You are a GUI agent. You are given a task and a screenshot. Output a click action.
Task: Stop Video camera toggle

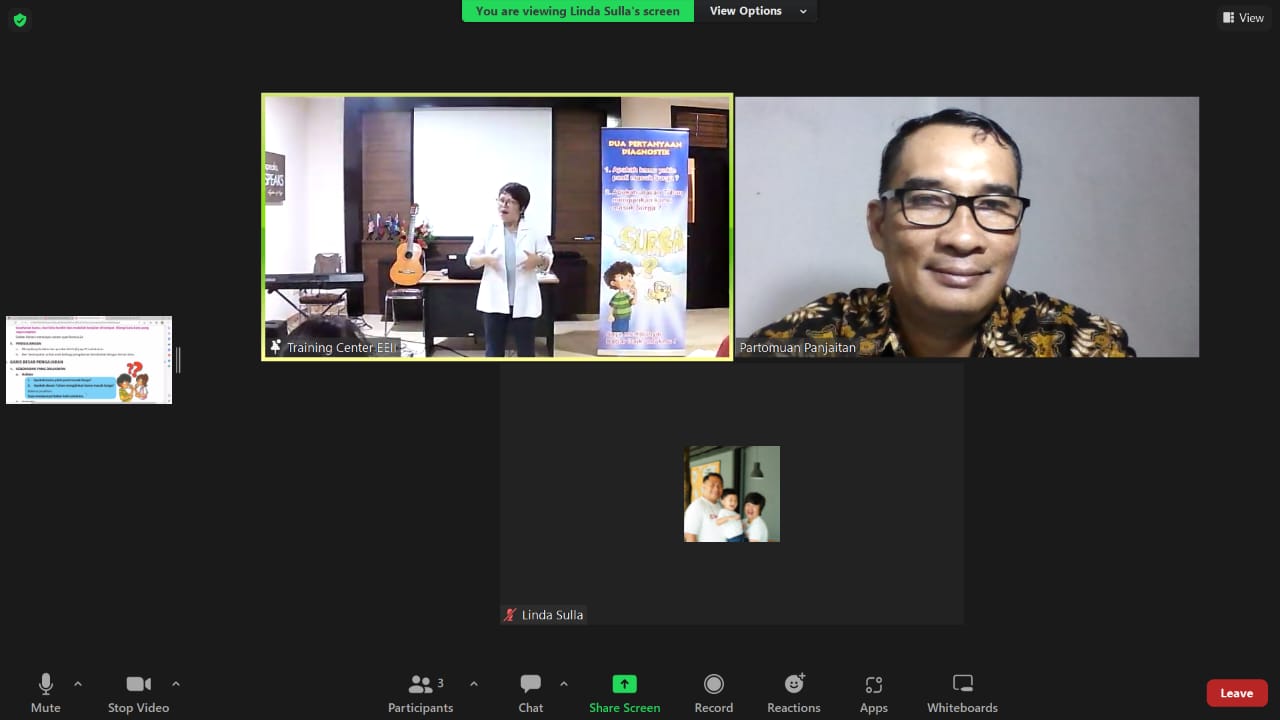138,693
